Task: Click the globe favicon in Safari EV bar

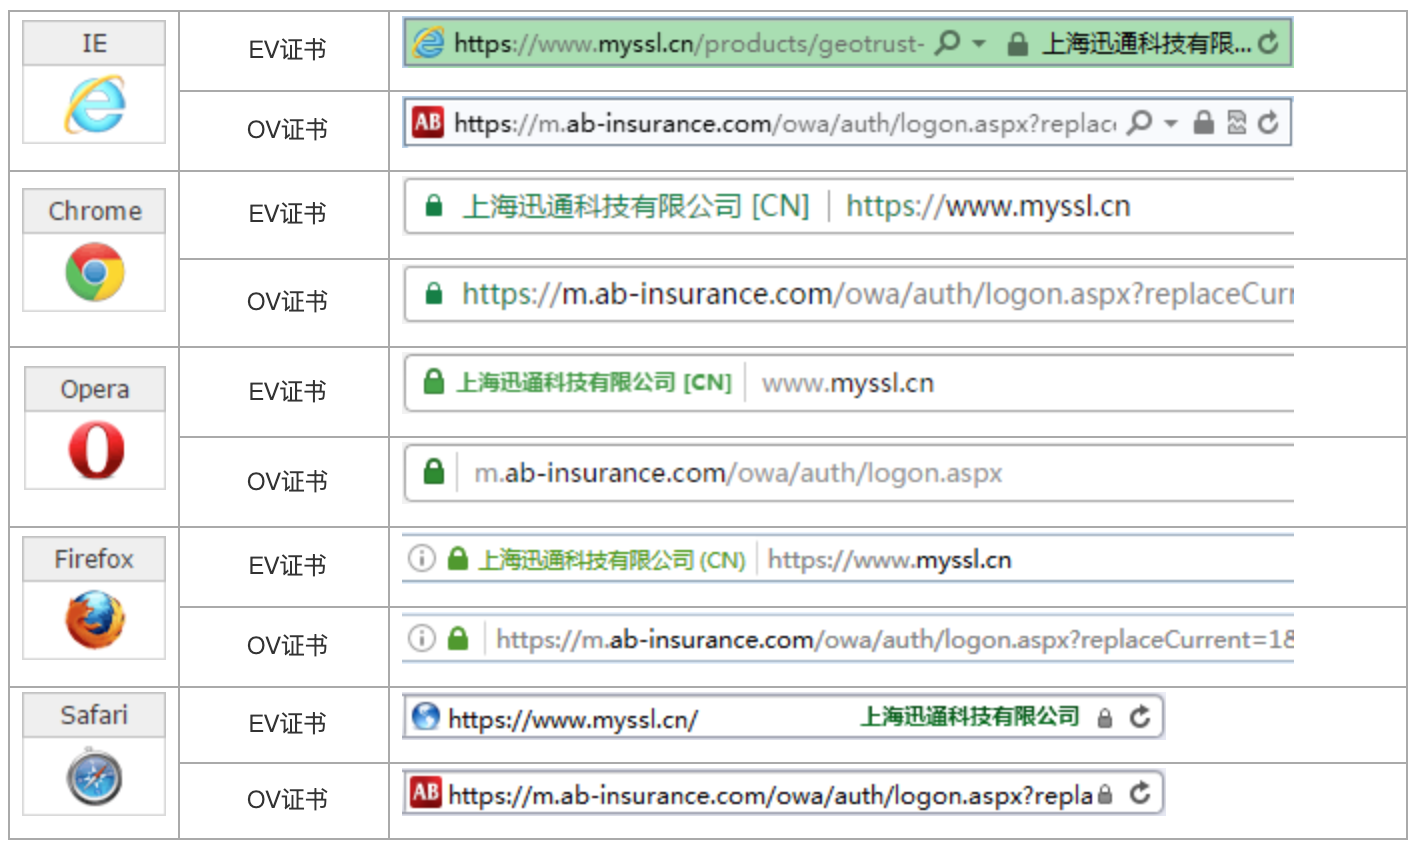Action: pyautogui.click(x=428, y=716)
